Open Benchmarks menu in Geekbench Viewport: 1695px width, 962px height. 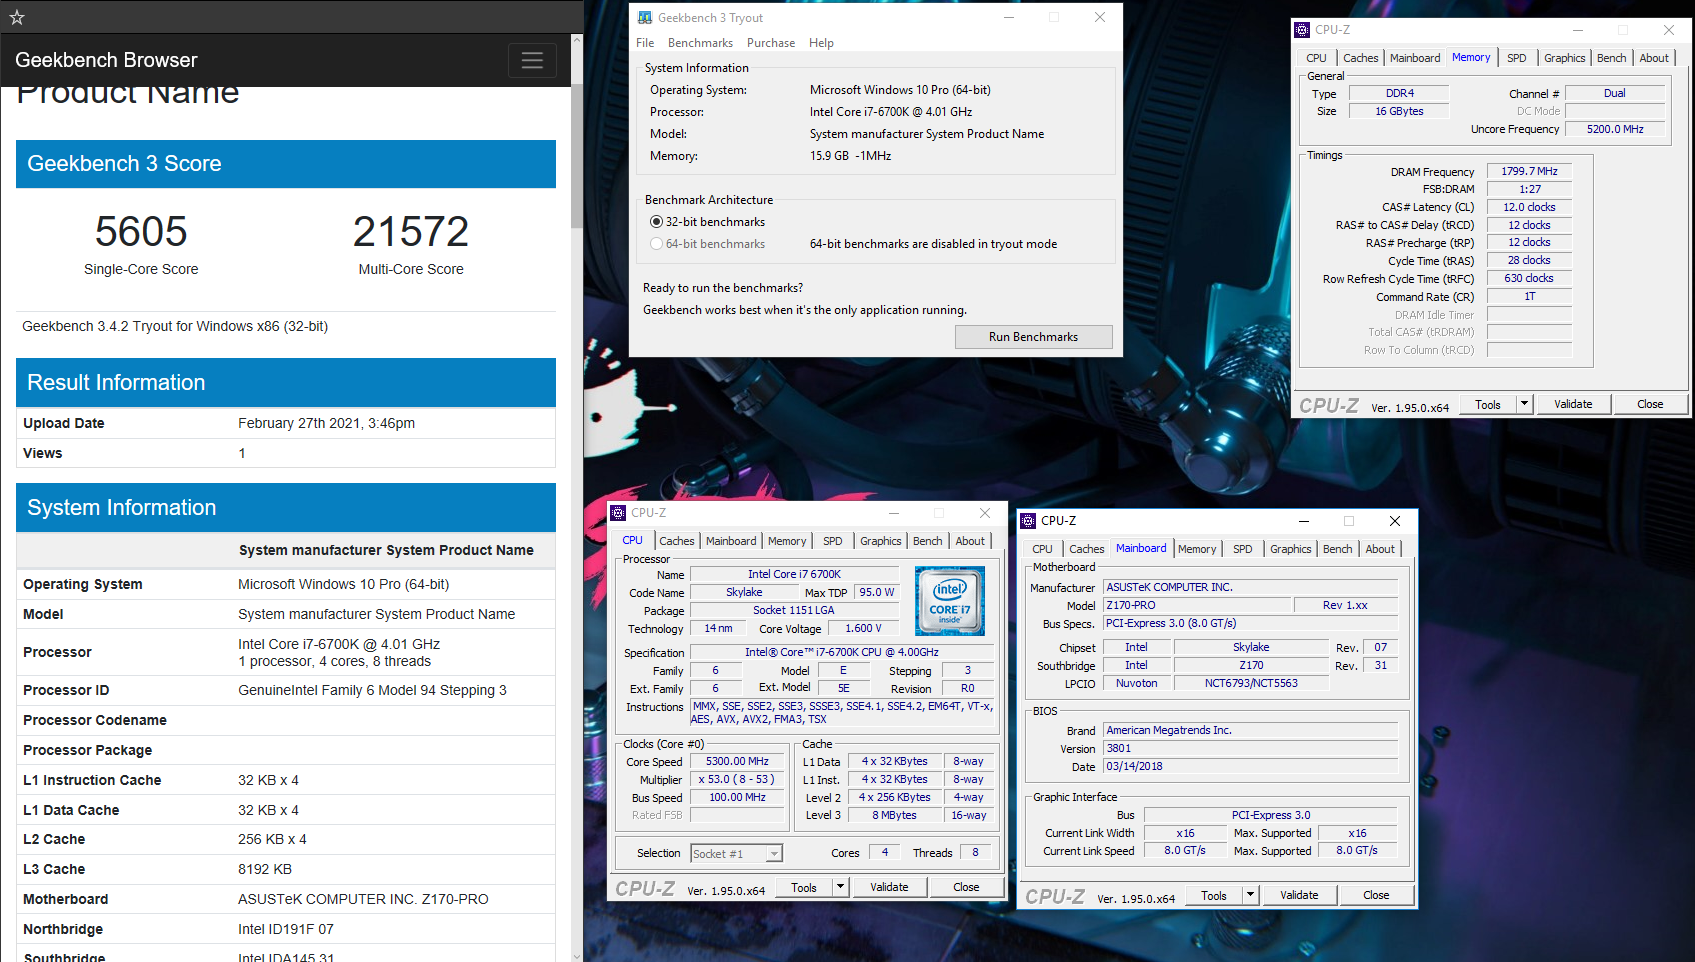[x=700, y=43]
